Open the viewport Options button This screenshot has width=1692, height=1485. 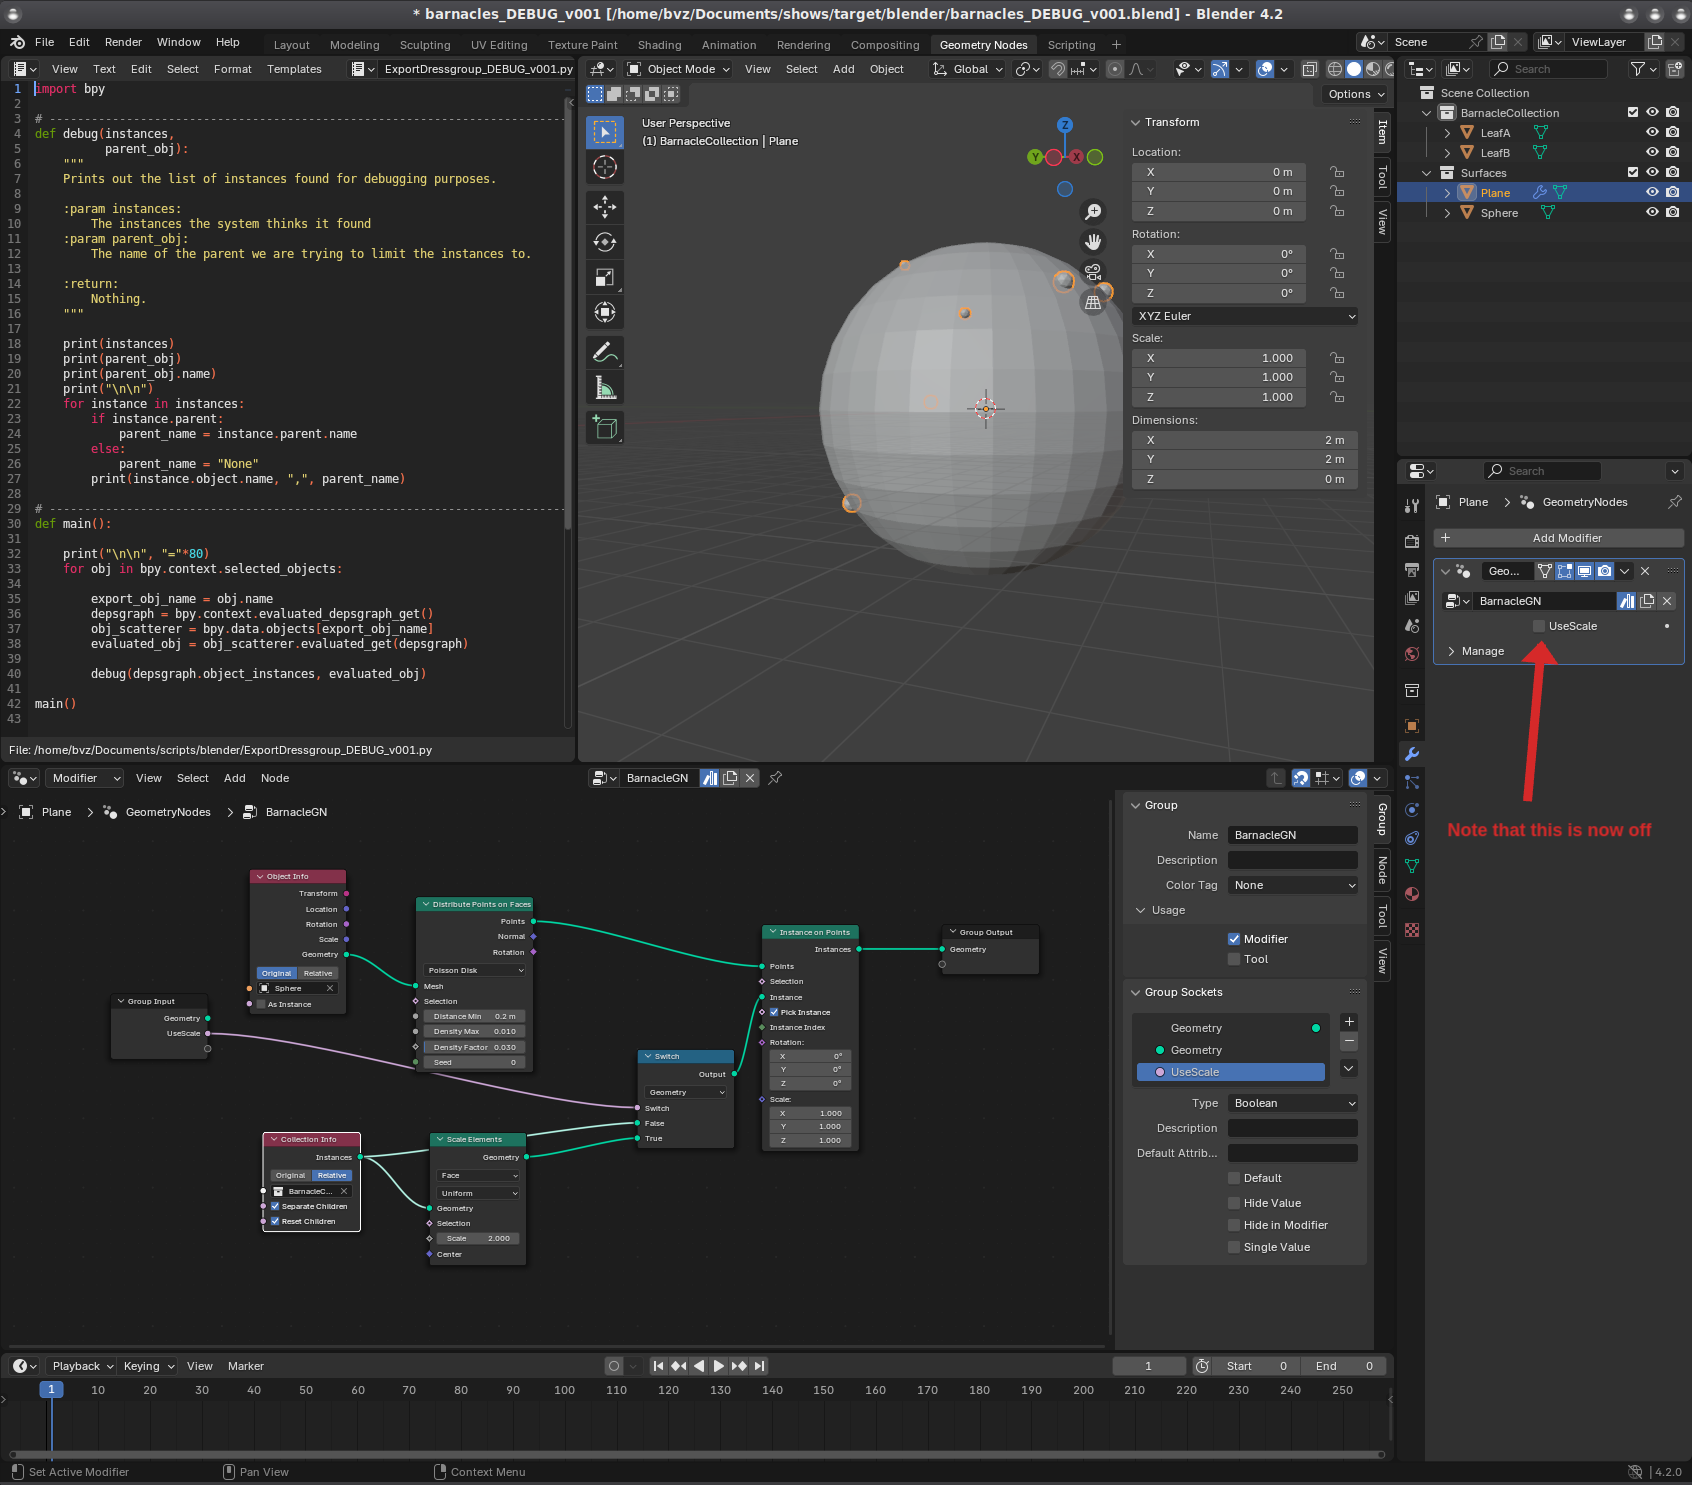(1356, 94)
